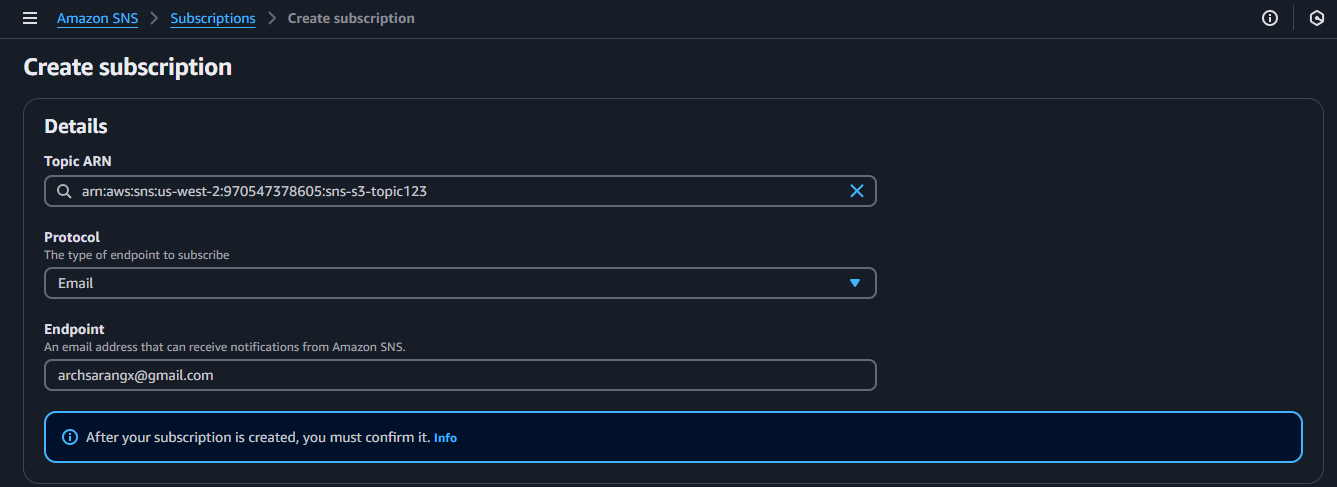Click the subscription confirmation notice text

pos(258,437)
